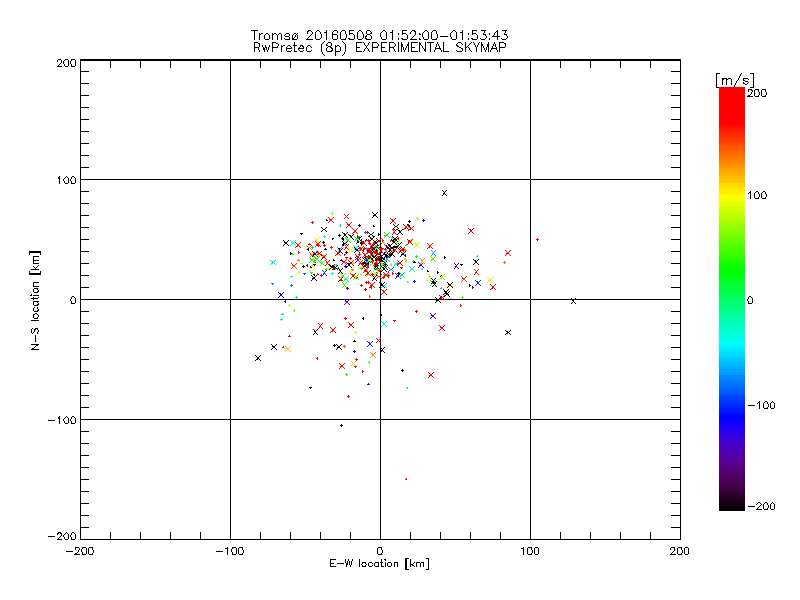Click the plot origin where zero gridlines cross
The height and width of the screenshot is (600, 800).
coord(380,299)
